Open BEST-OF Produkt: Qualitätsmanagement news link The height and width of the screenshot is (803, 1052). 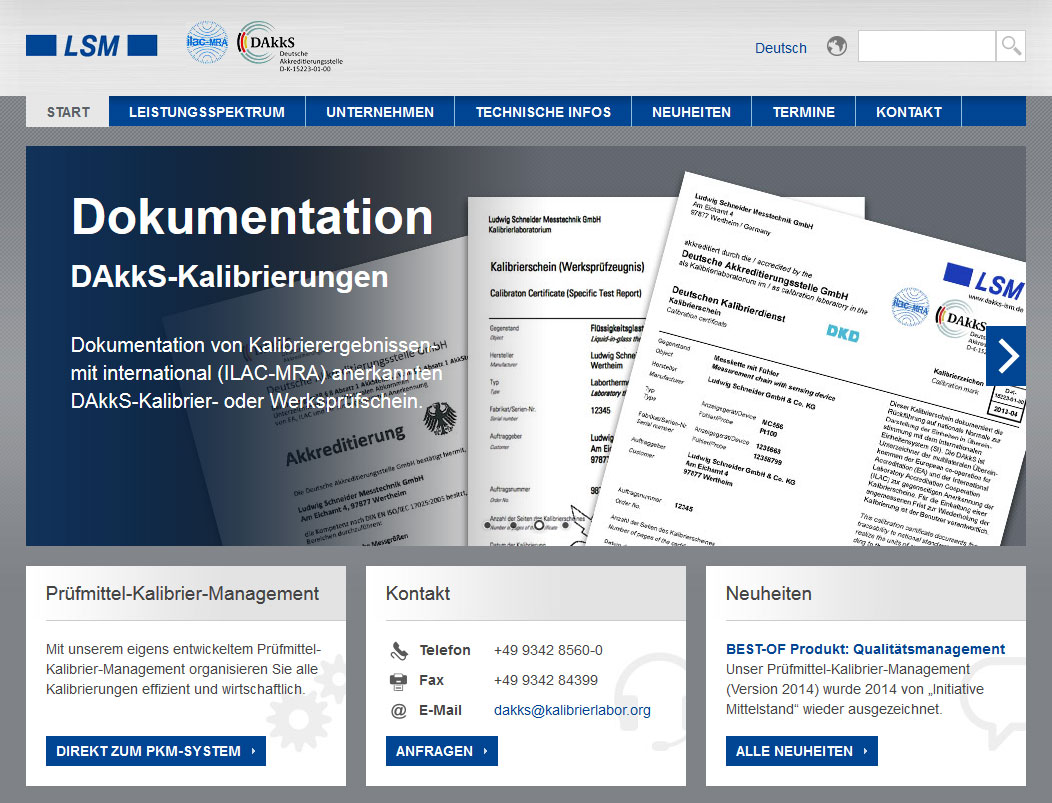(865, 649)
